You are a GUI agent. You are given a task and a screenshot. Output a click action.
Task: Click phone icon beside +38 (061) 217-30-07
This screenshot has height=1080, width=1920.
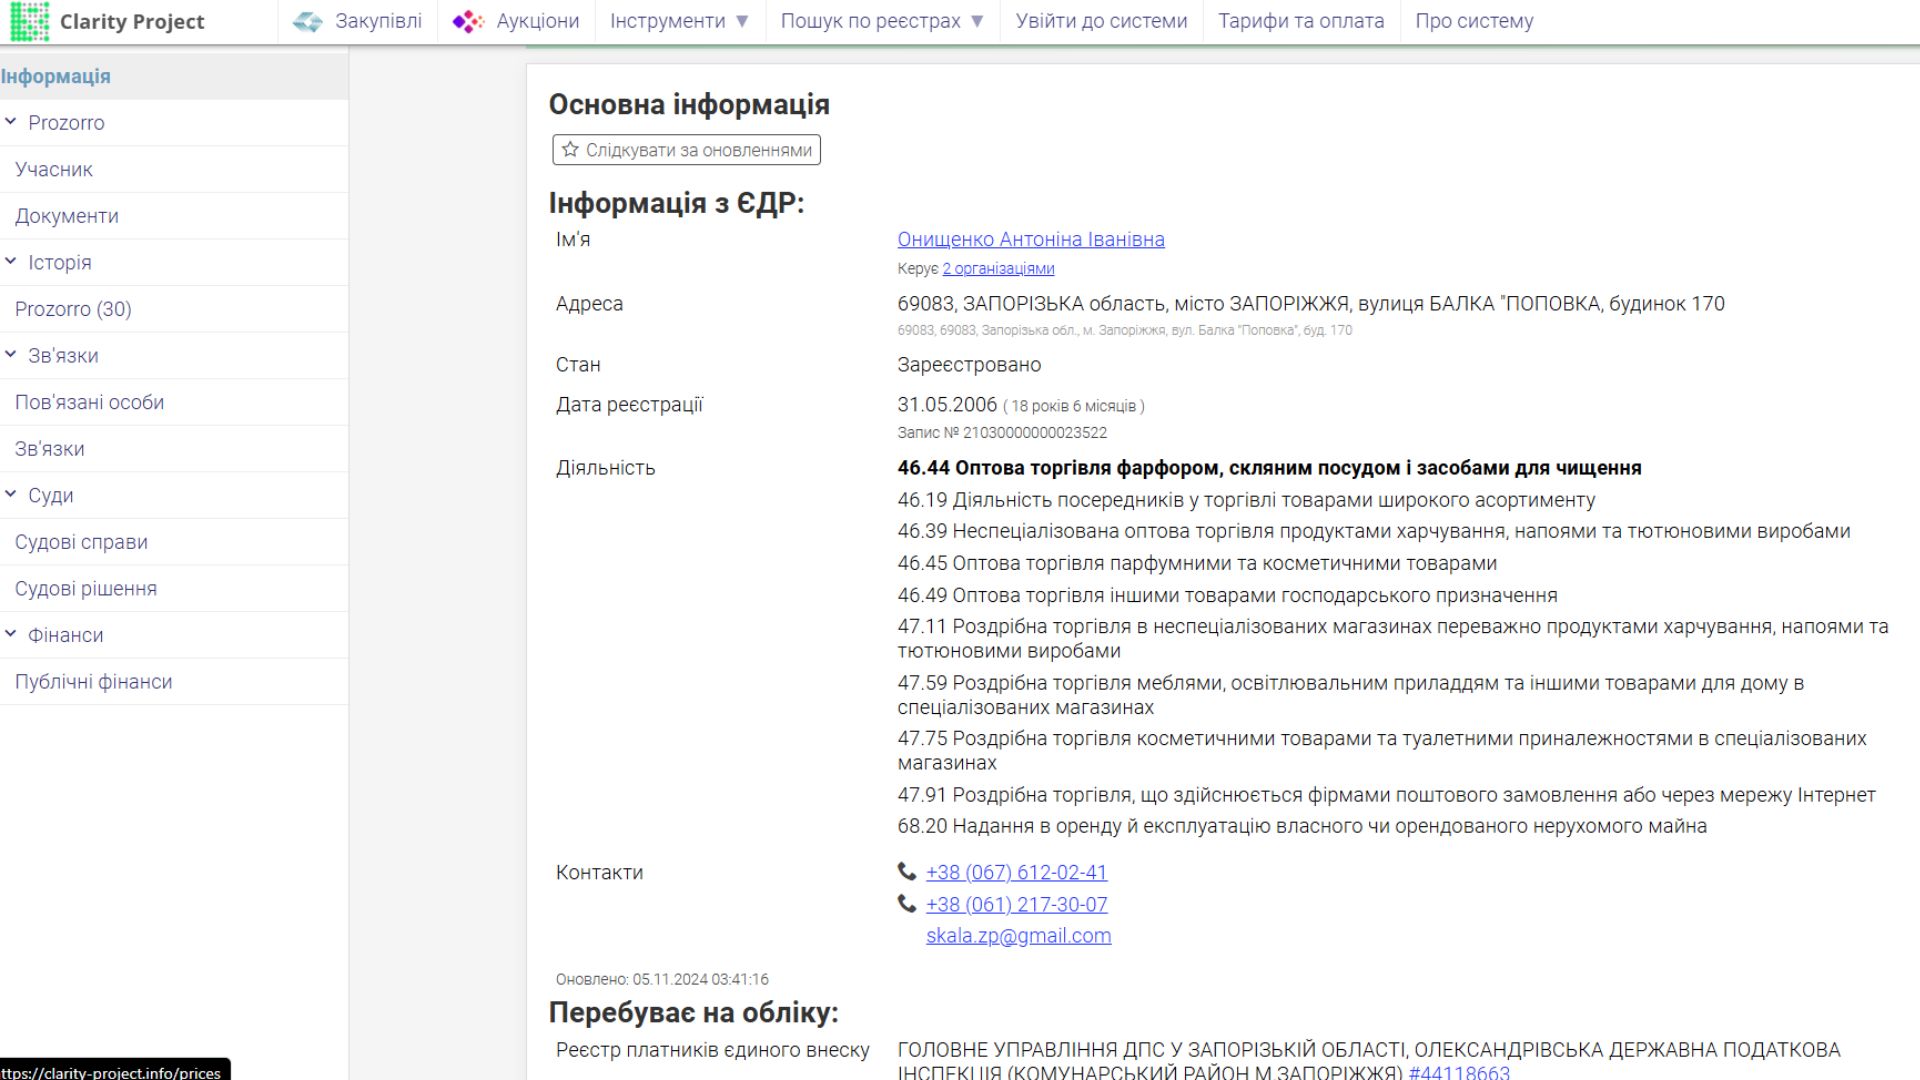905,904
